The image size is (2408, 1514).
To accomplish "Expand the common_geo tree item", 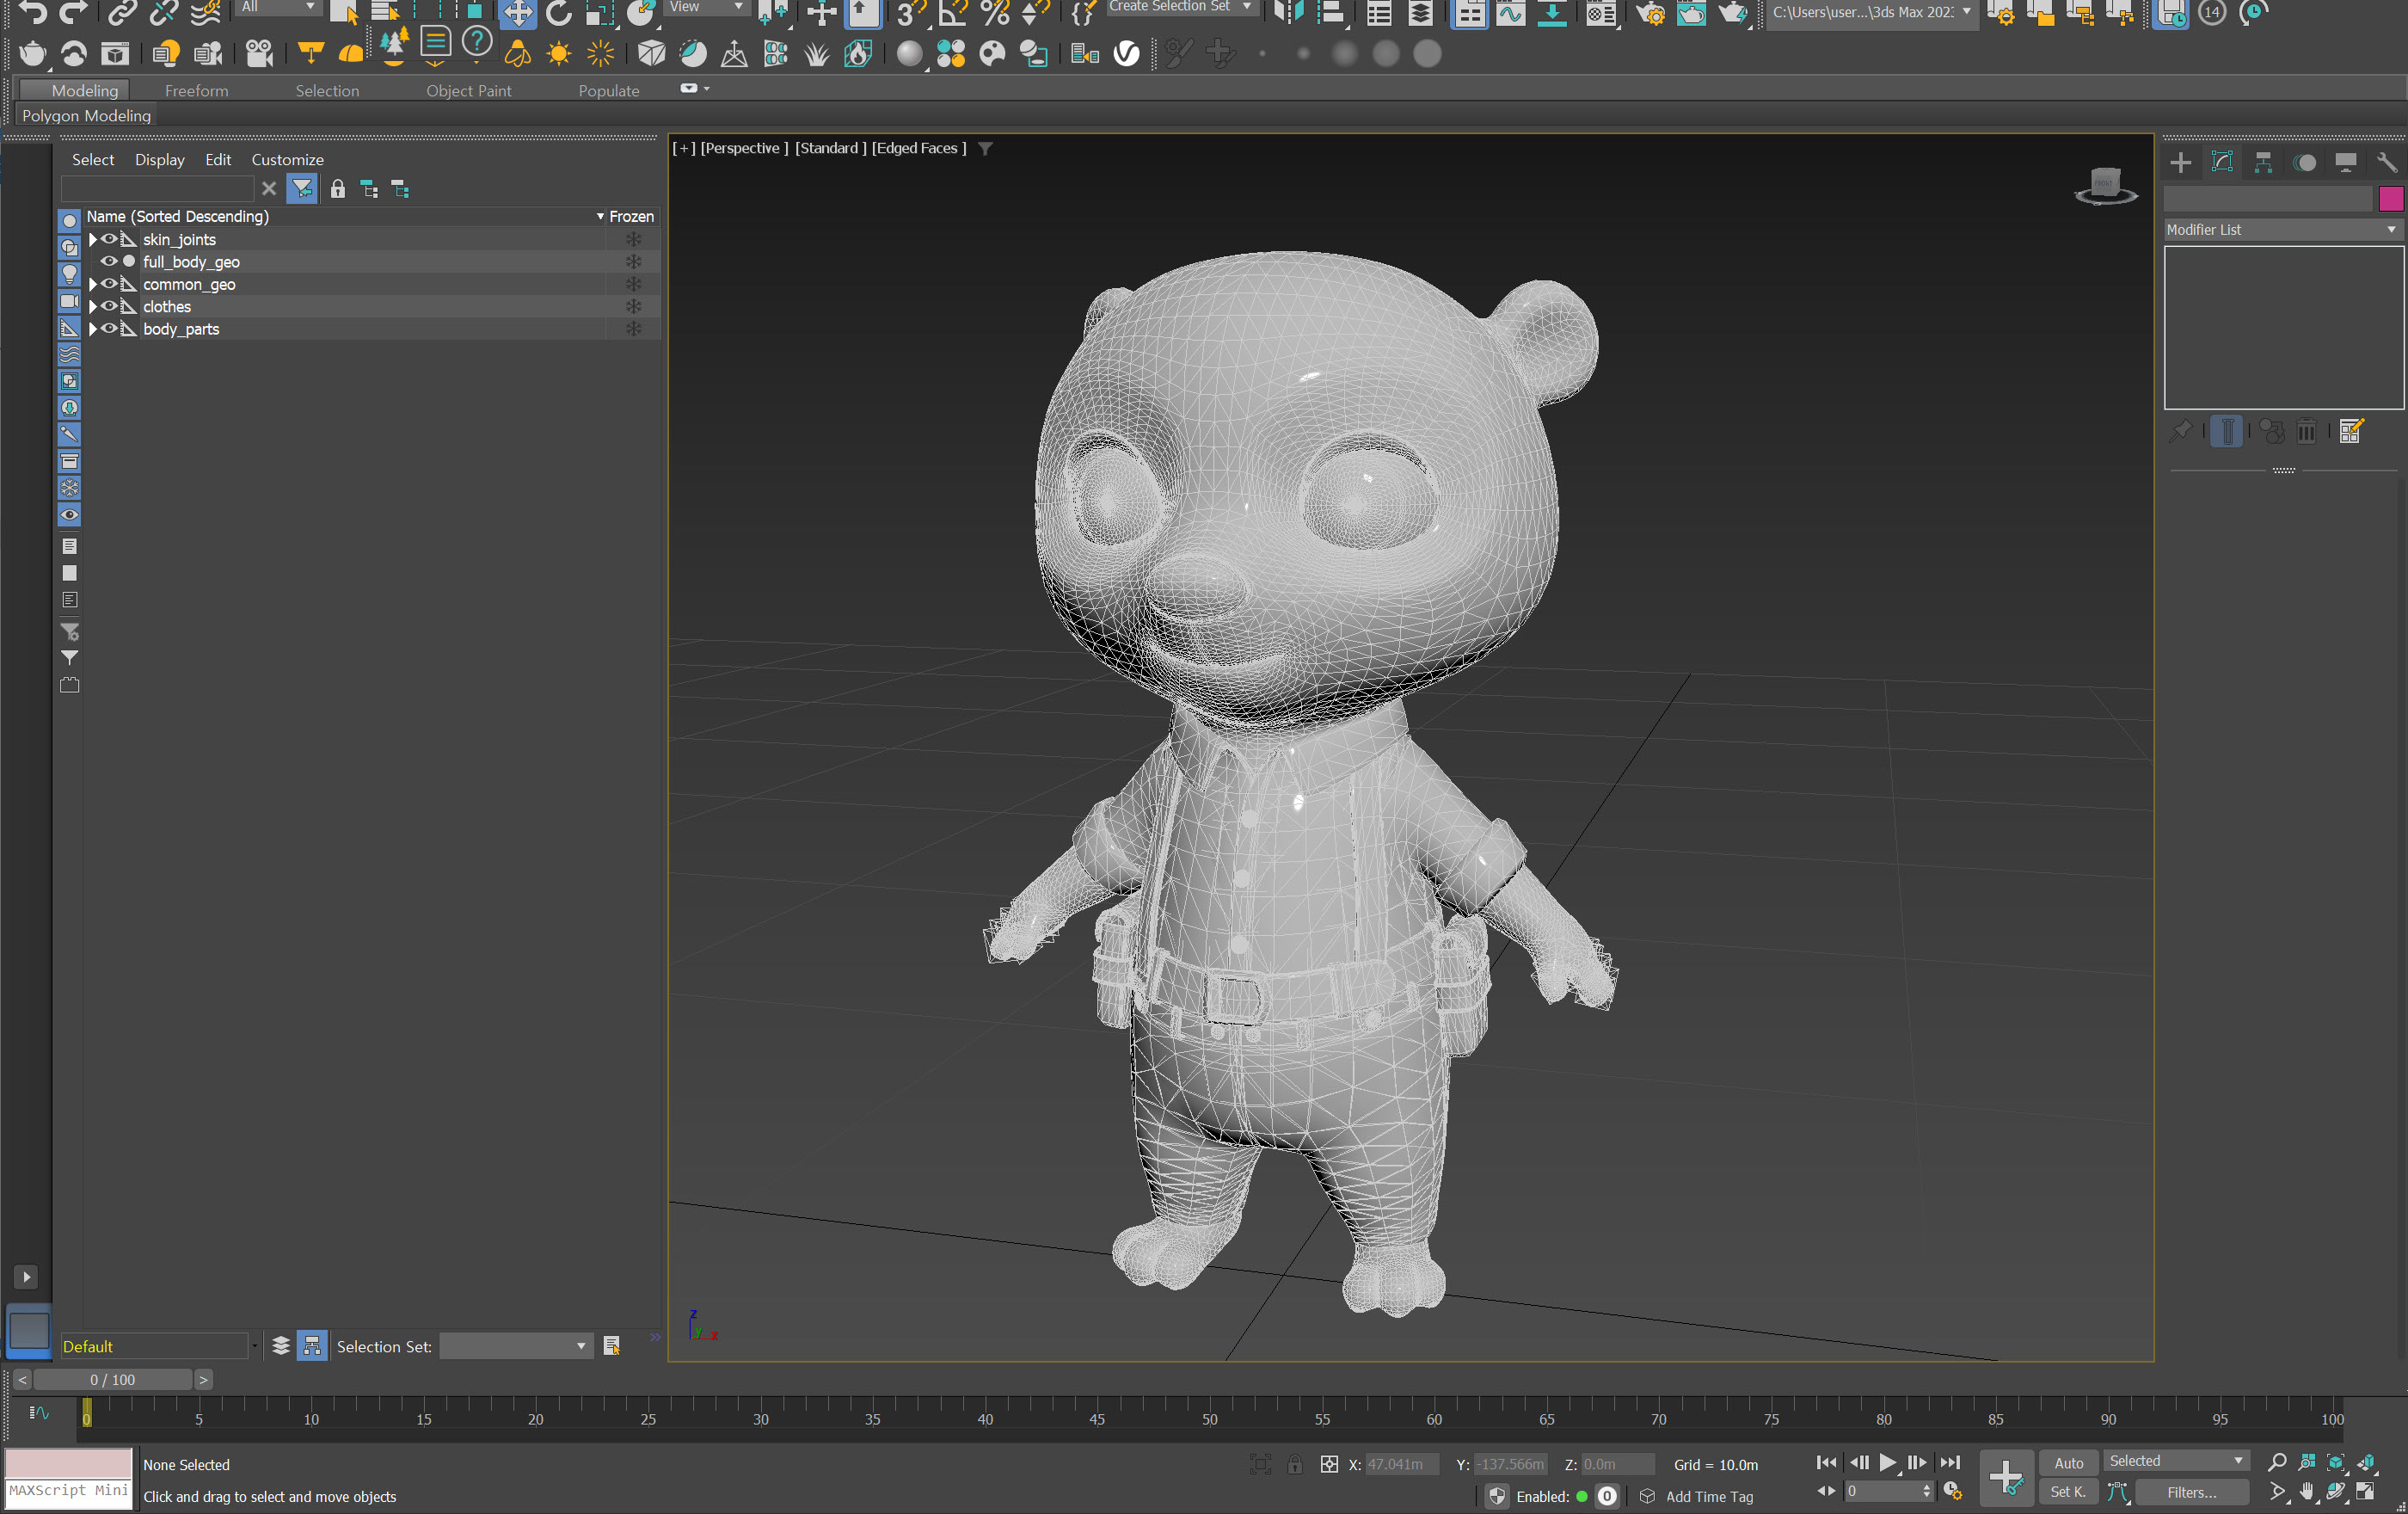I will click(93, 284).
